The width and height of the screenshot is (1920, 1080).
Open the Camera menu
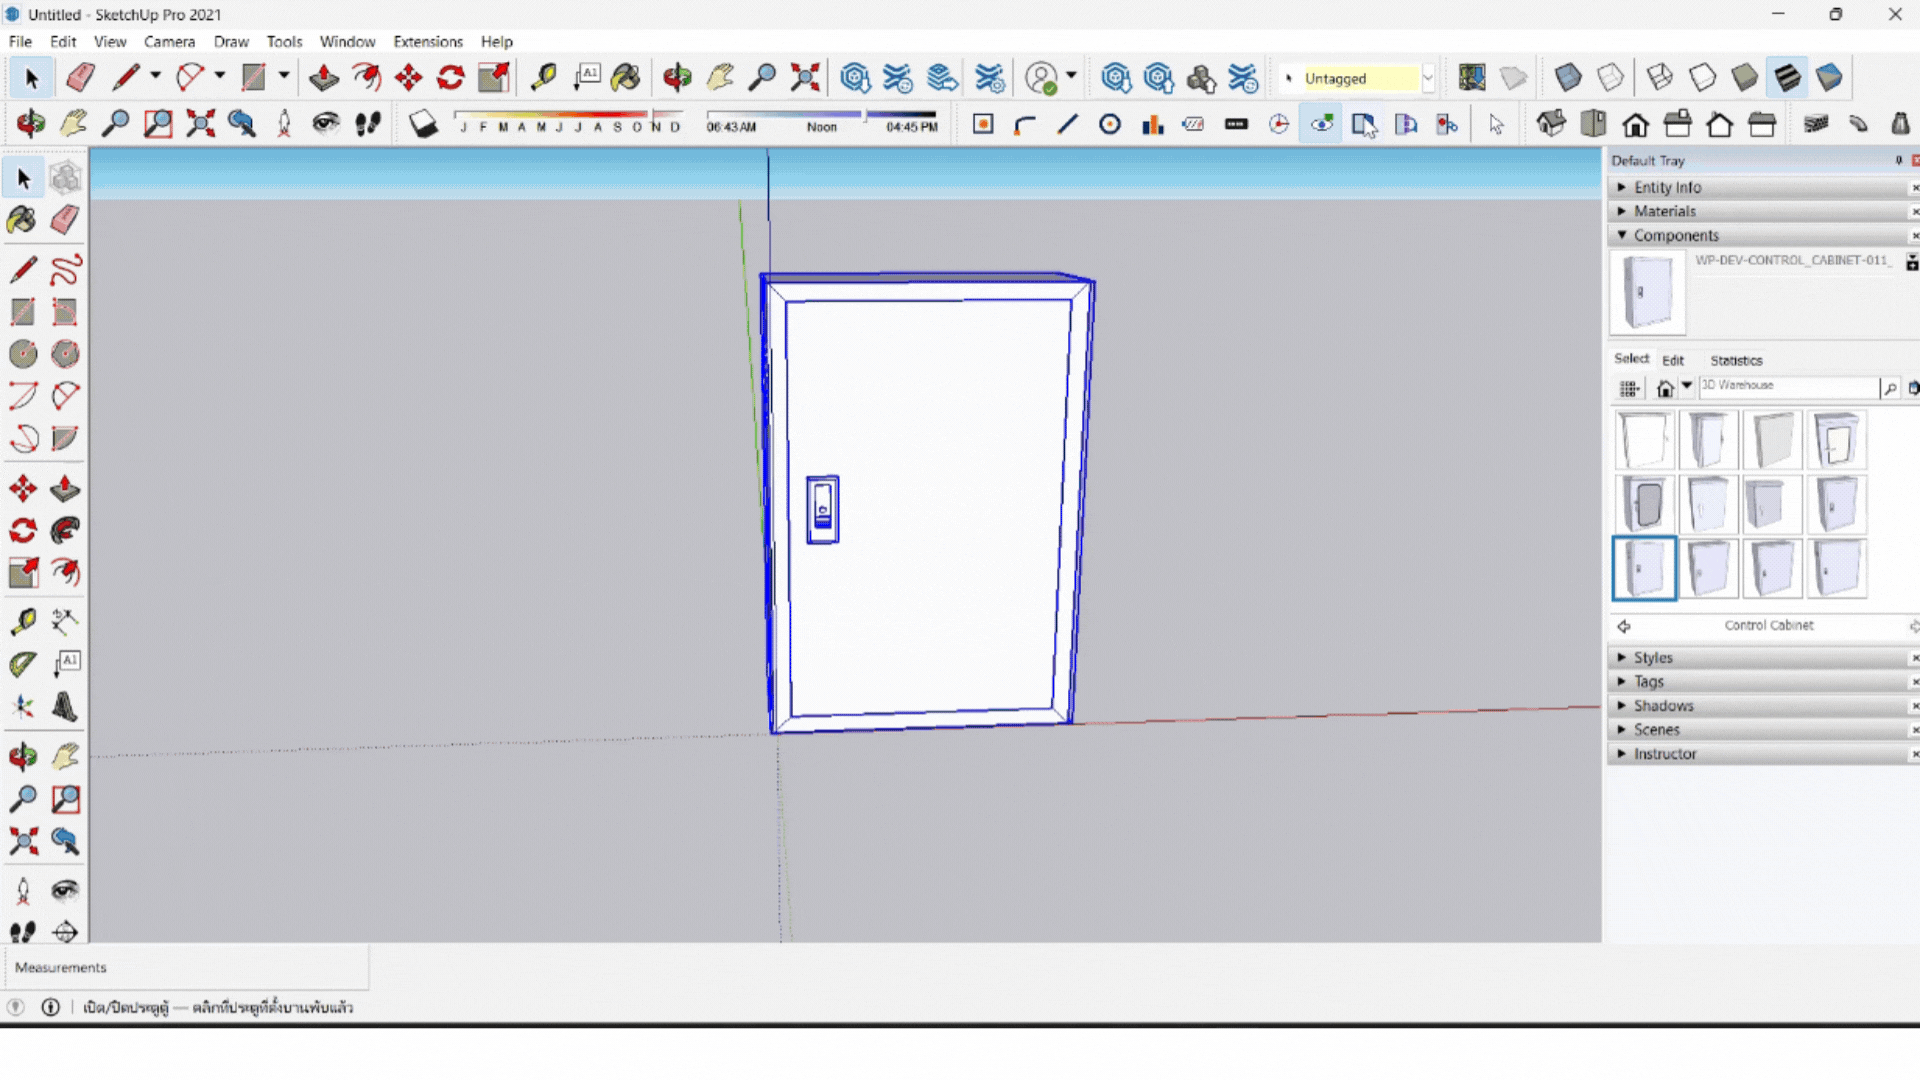[x=169, y=41]
